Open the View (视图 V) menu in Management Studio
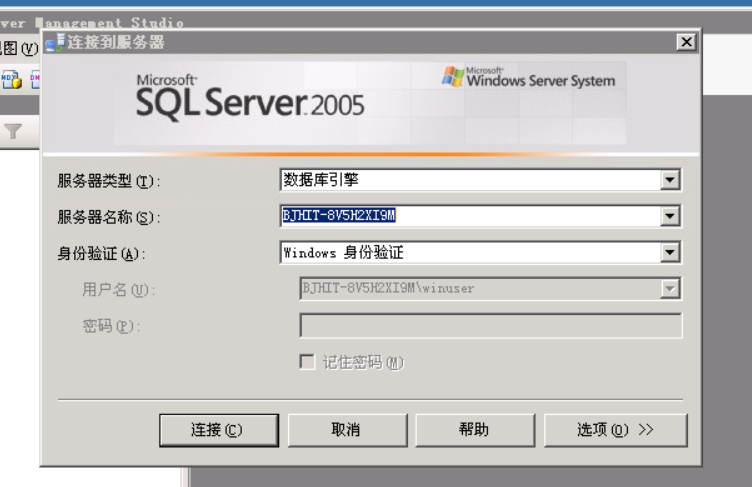 tap(18, 48)
